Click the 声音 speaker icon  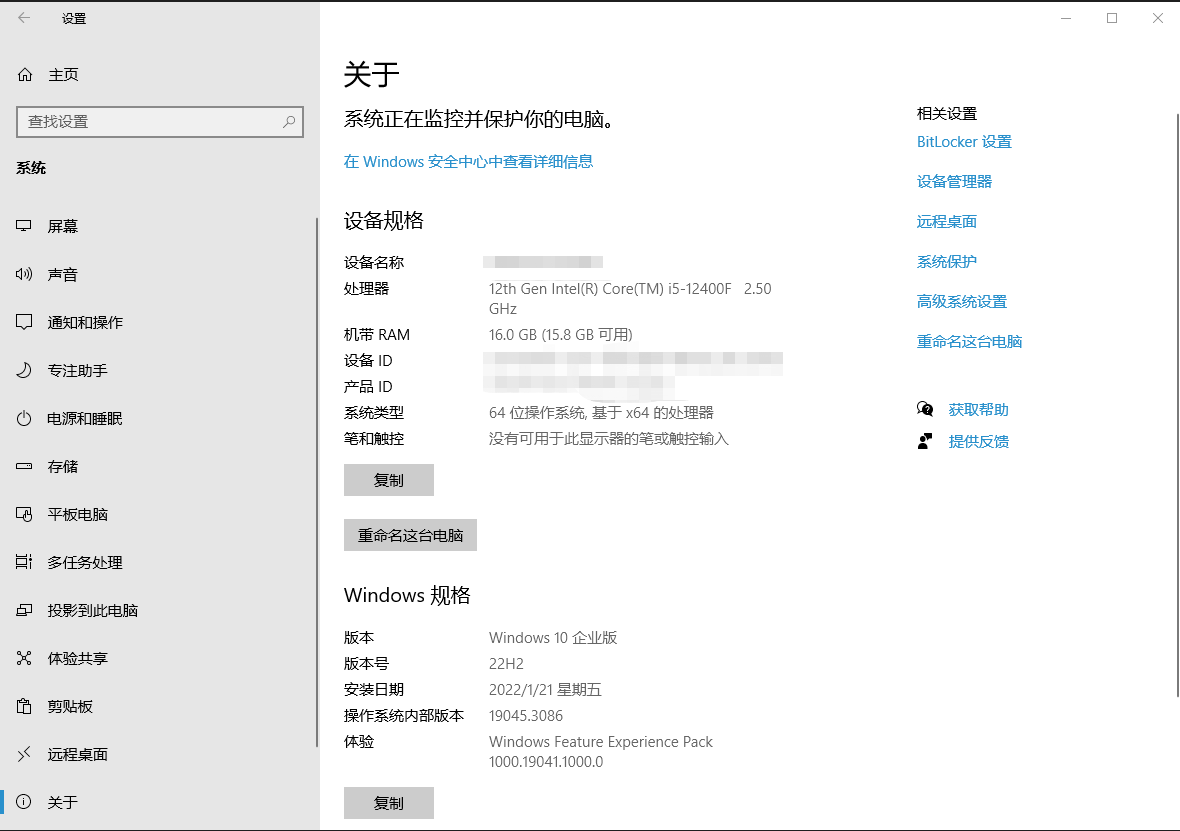[24, 274]
